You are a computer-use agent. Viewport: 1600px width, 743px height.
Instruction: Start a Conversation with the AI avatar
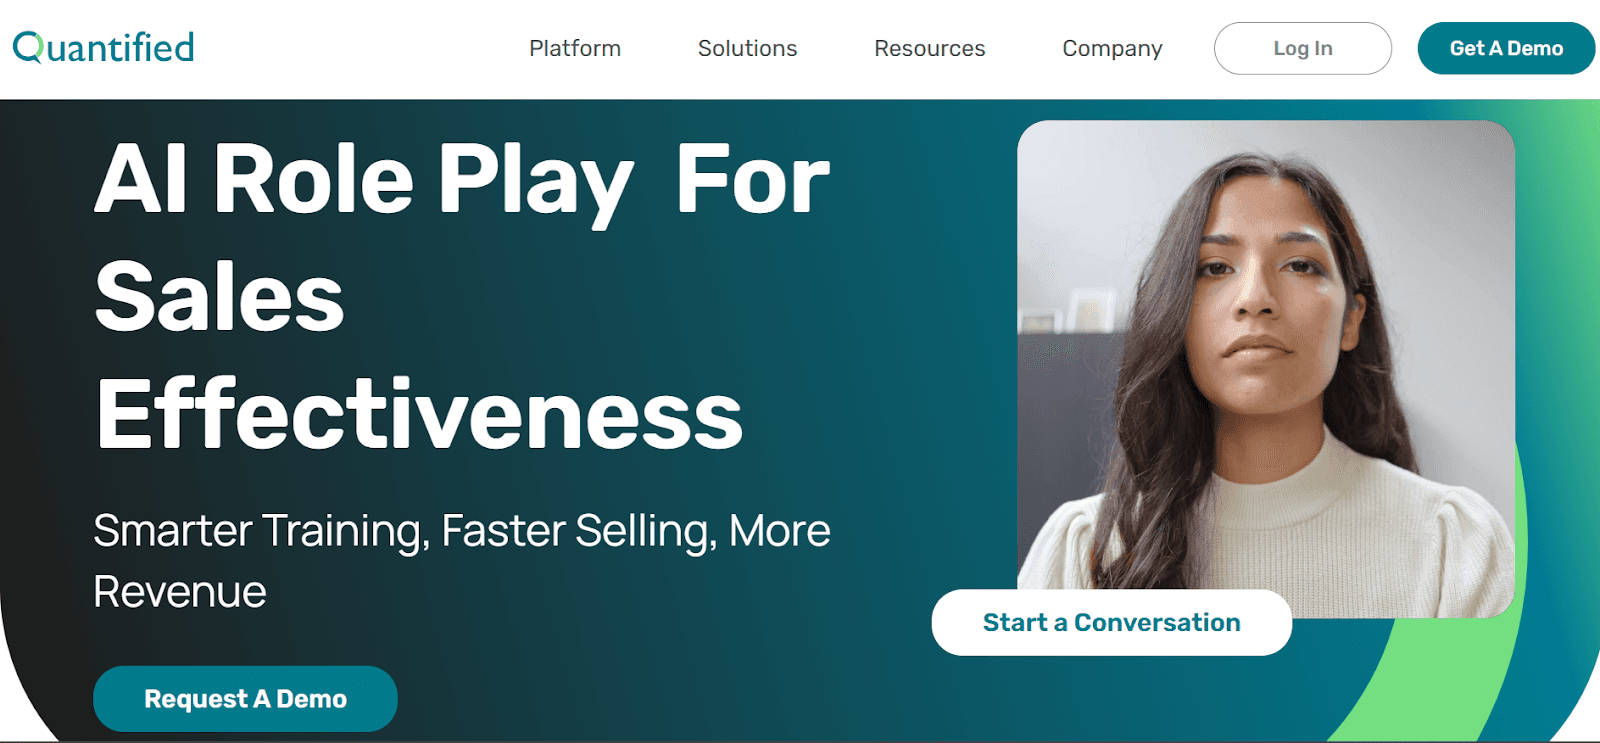1112,622
